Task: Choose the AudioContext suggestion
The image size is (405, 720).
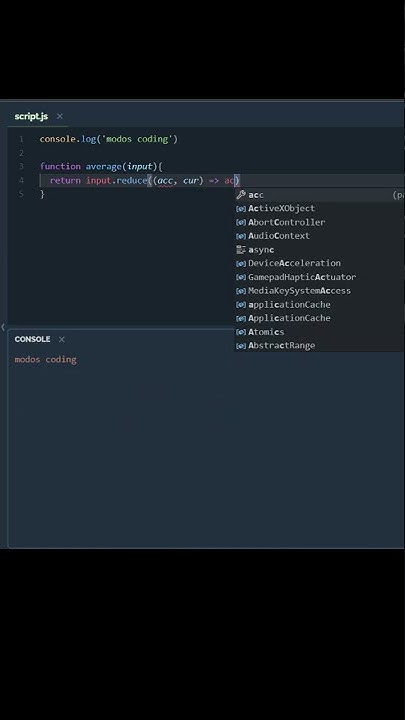Action: (x=320, y=236)
